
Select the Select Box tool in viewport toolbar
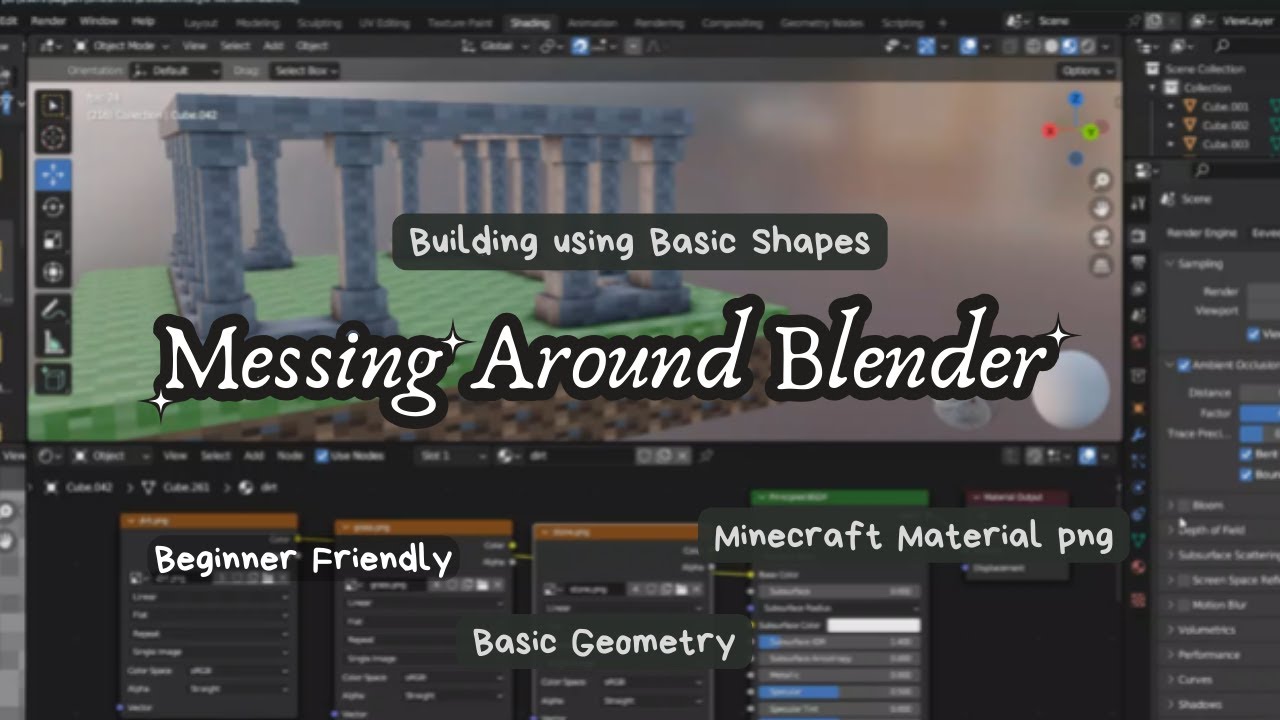click(53, 105)
